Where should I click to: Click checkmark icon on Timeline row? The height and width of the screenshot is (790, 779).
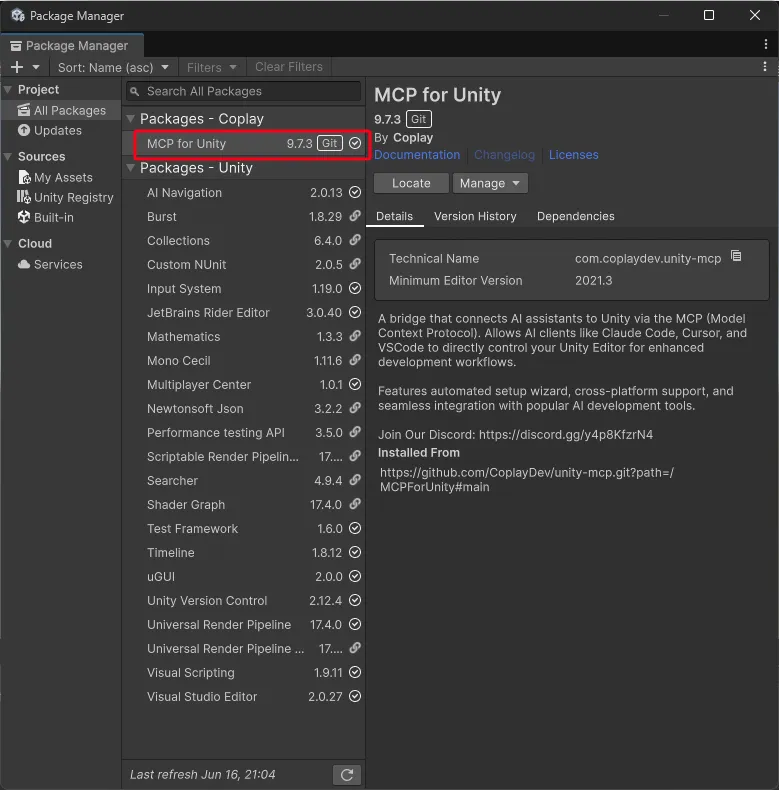[355, 553]
